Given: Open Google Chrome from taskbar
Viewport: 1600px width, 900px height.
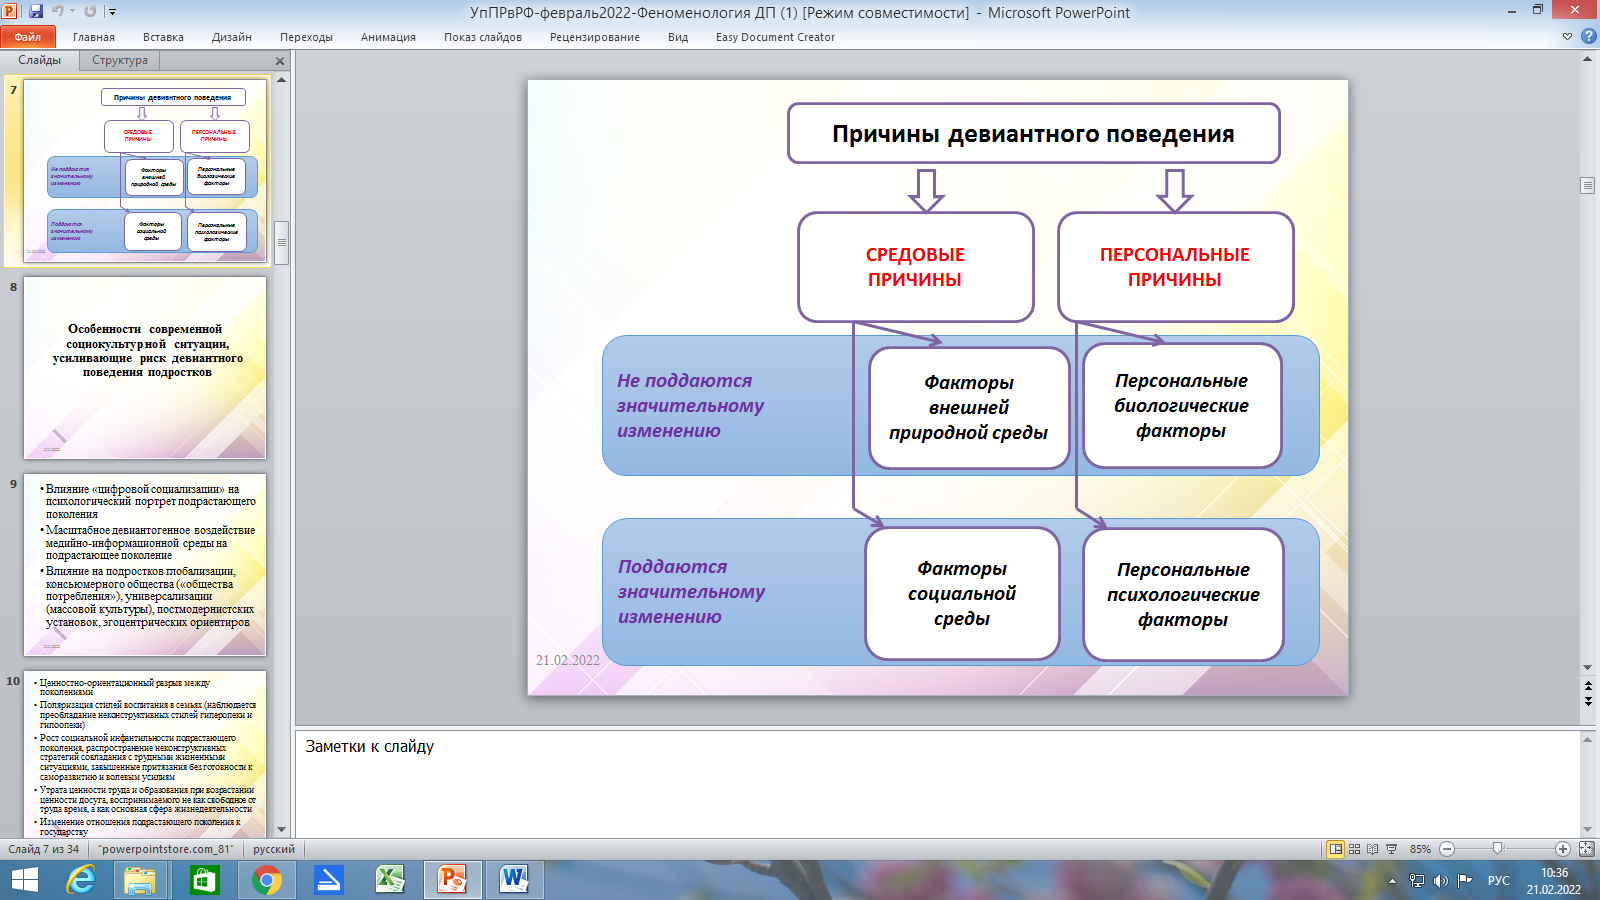Looking at the screenshot, I should (x=266, y=880).
